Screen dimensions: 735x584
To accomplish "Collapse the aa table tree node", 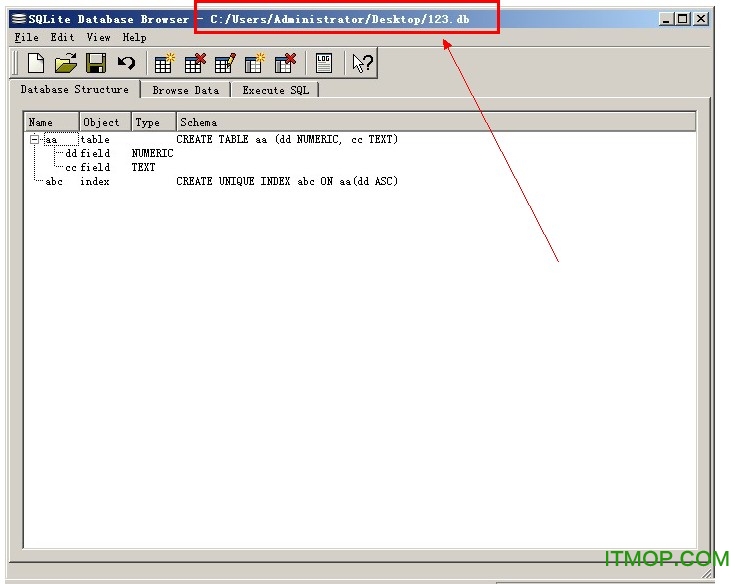I will [34, 139].
